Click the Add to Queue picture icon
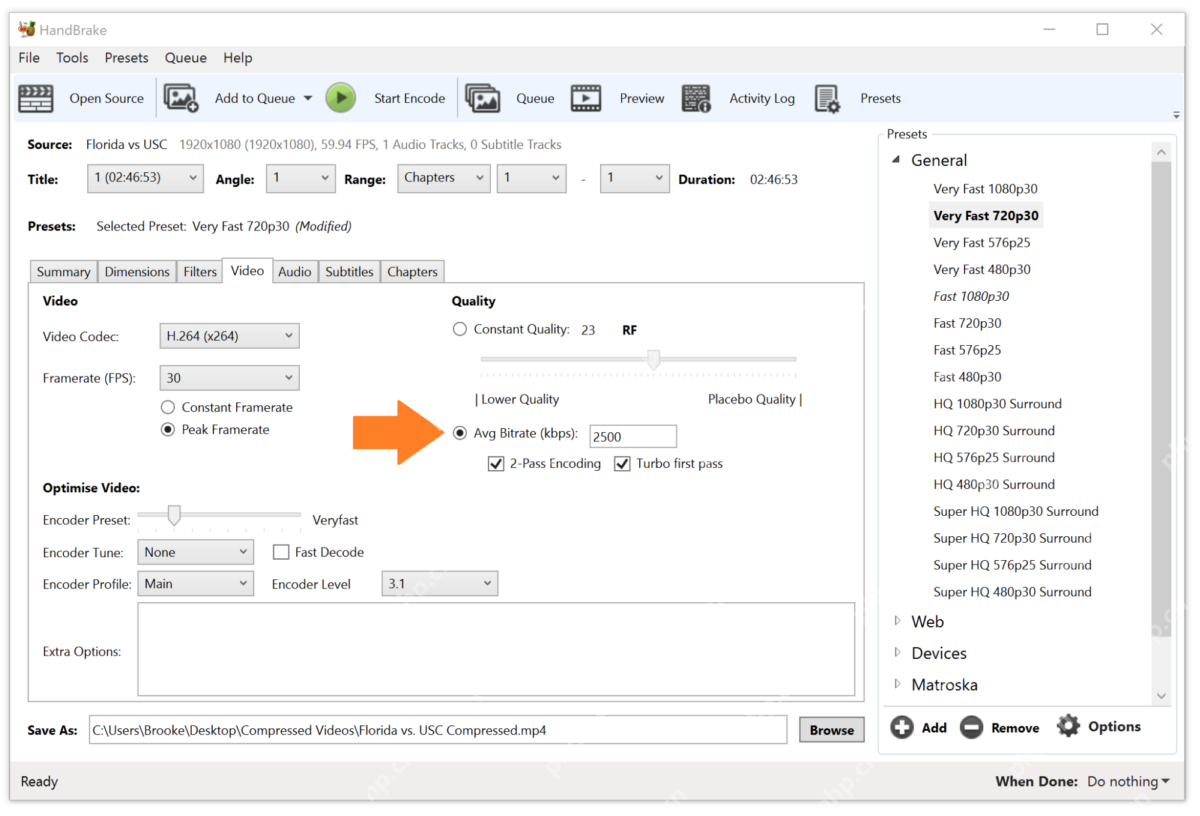Viewport: 1200px width, 816px height. (181, 98)
